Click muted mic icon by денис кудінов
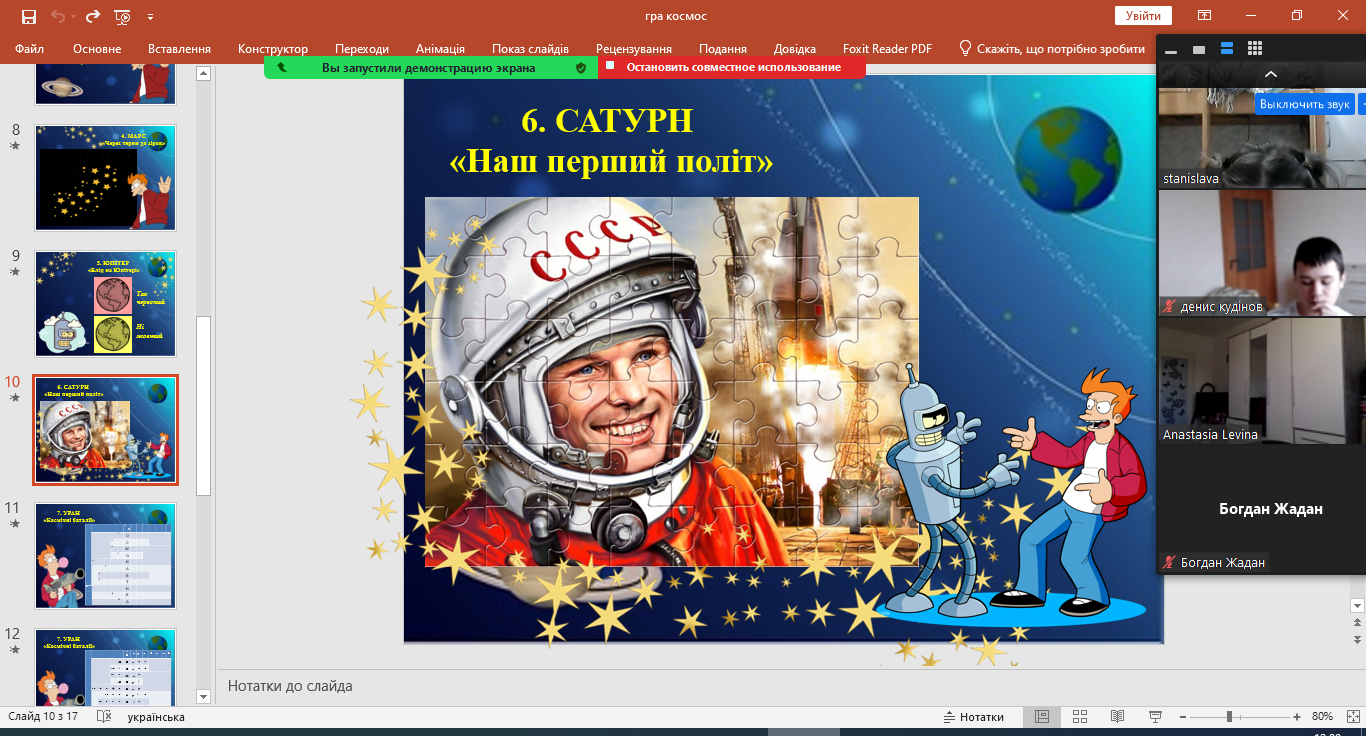Screen dimensions: 1366x736 [1169, 306]
